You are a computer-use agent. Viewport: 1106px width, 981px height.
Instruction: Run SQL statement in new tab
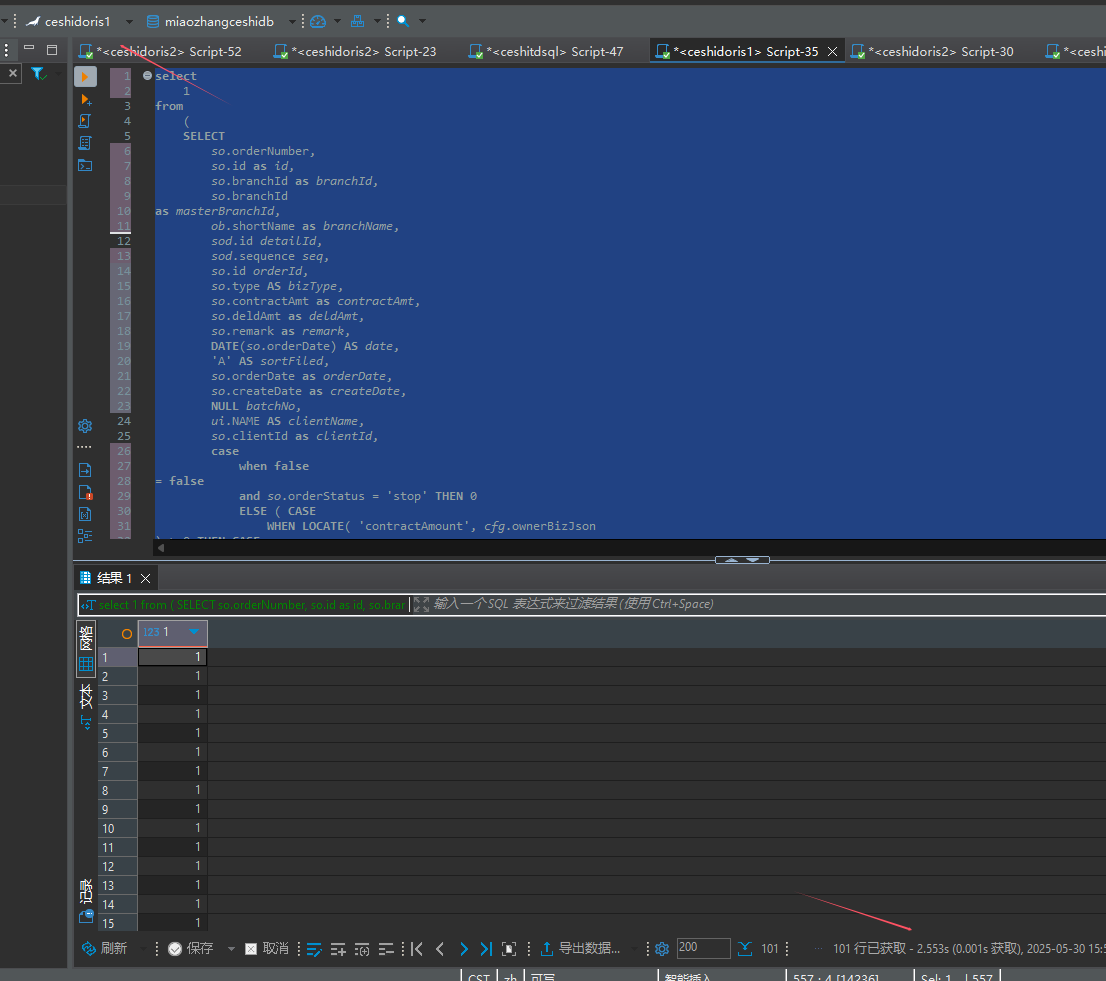86,99
